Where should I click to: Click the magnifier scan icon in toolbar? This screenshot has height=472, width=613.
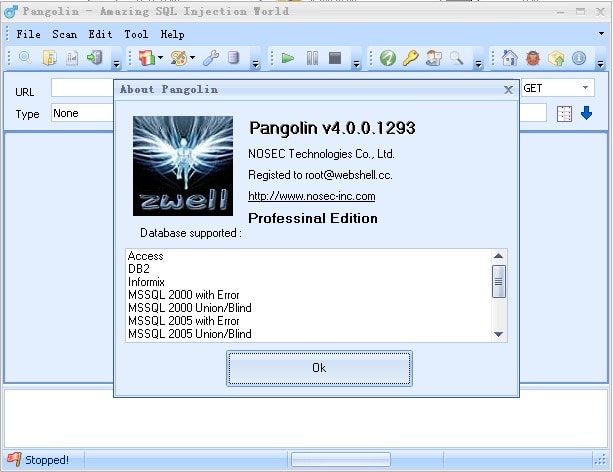25,58
